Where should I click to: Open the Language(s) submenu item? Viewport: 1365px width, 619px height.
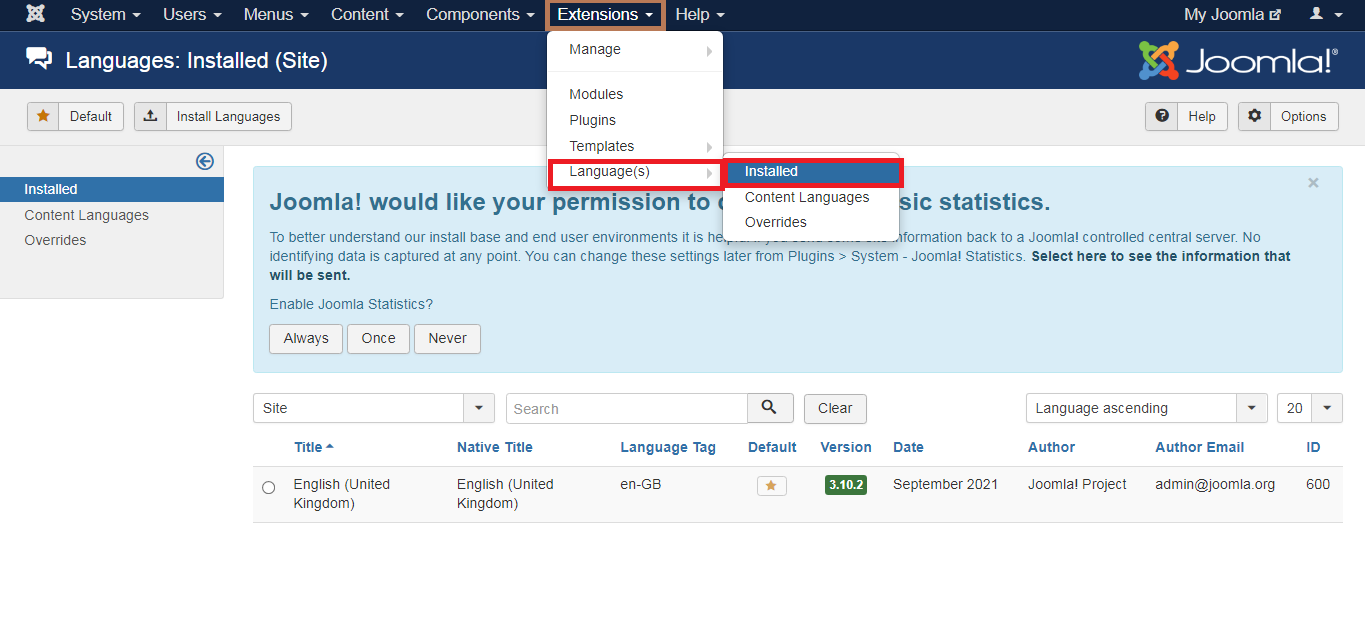[x=635, y=172]
